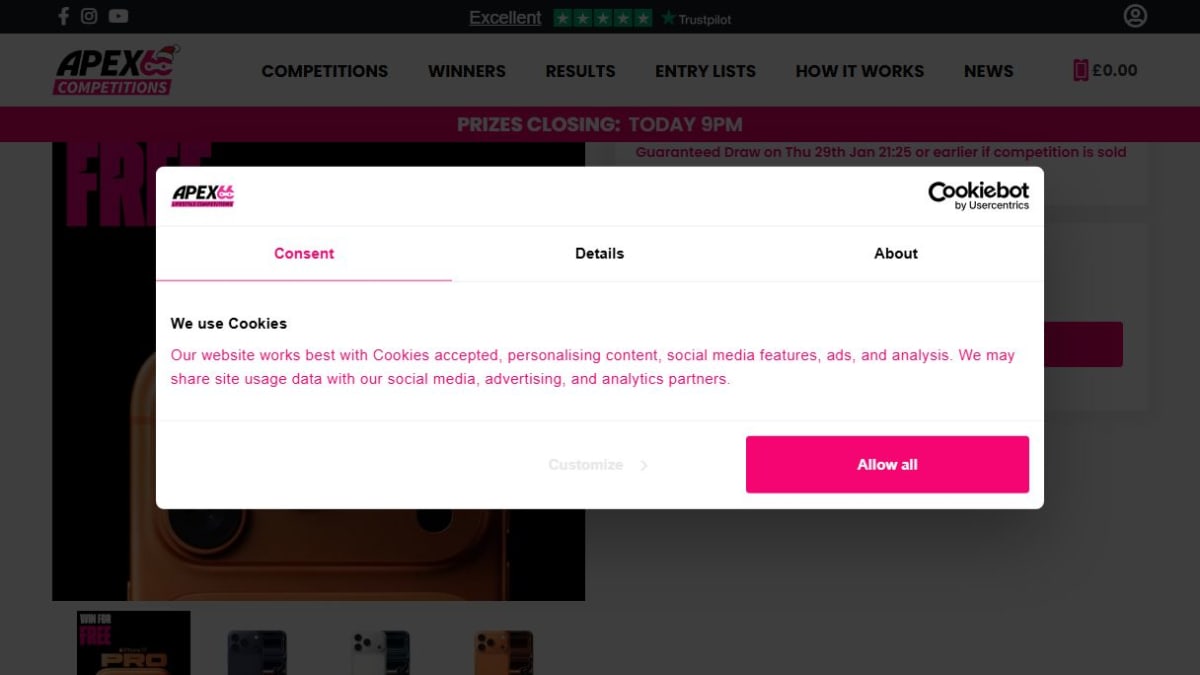This screenshot has height=675, width=1200.
Task: Click the Trustpilot five-star rating
Action: 603,18
